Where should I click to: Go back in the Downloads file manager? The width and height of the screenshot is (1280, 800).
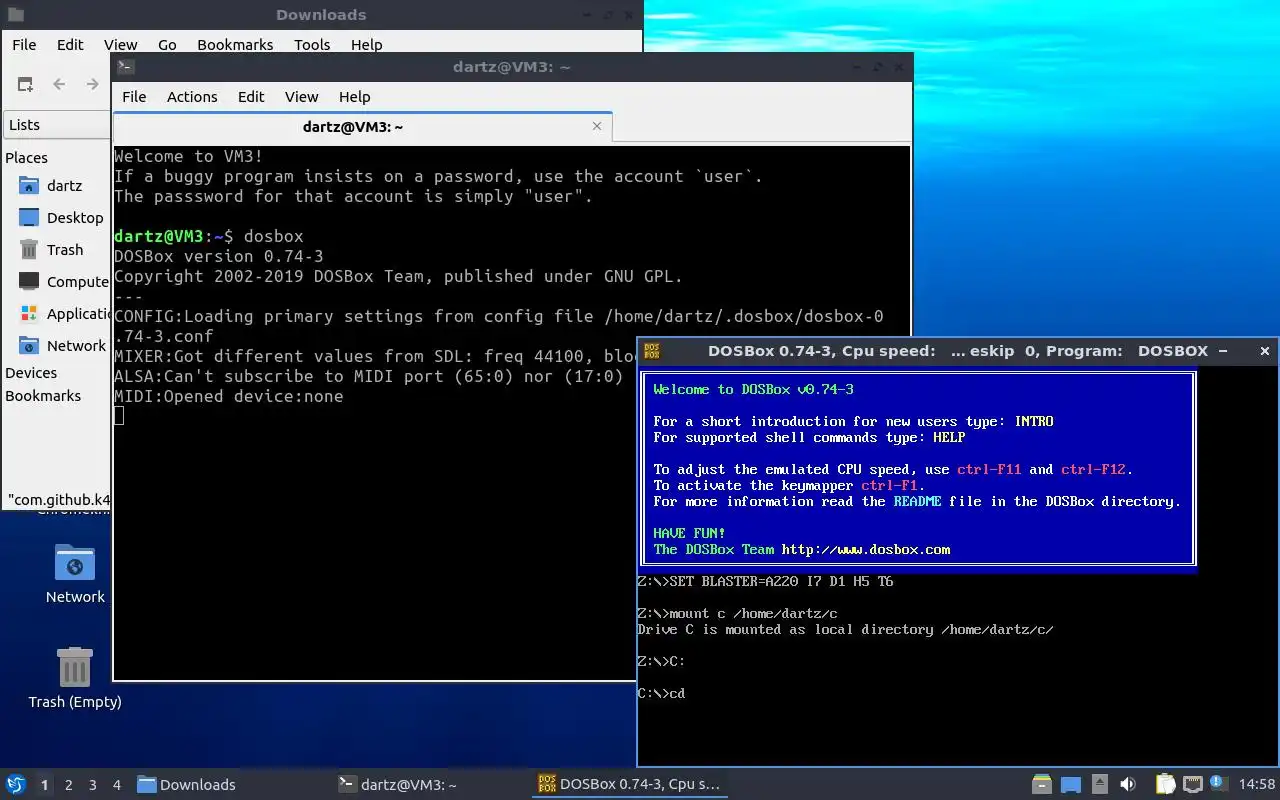(x=59, y=84)
